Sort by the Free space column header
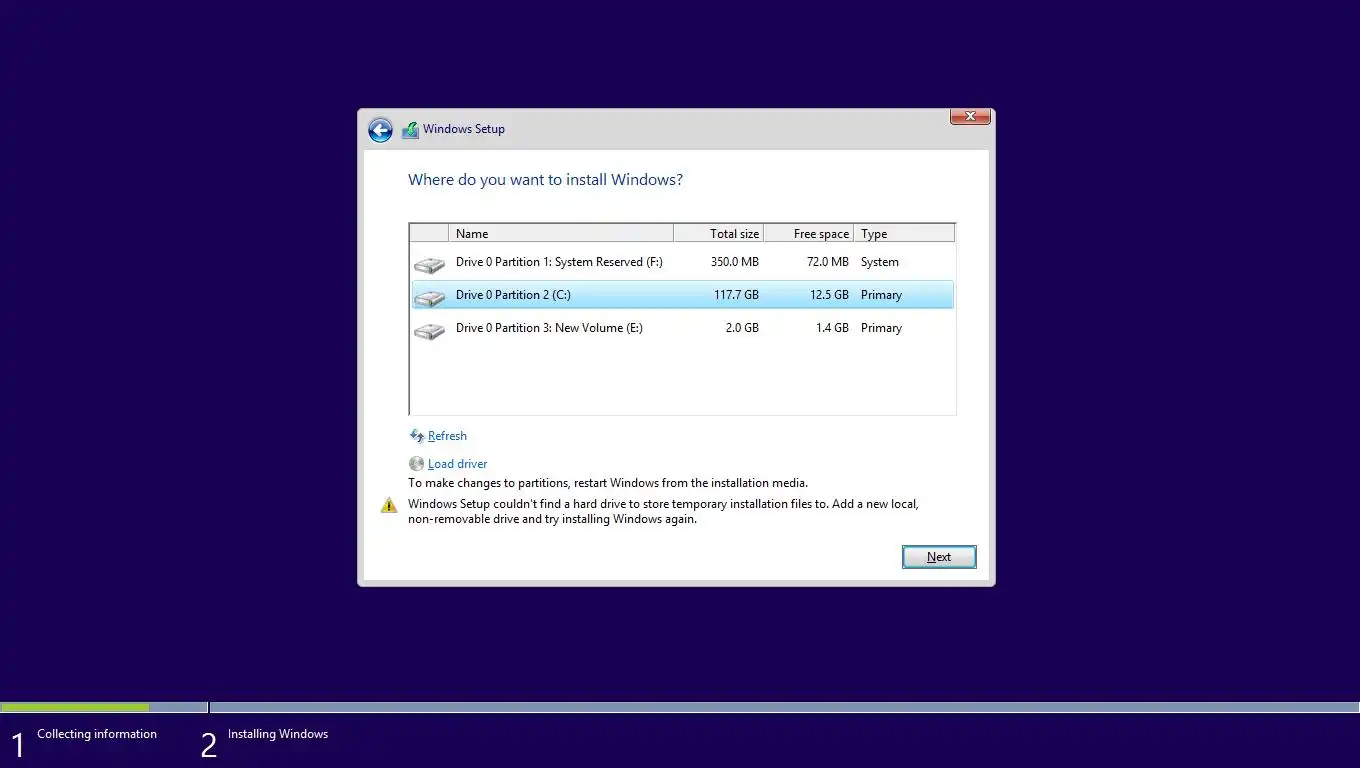The height and width of the screenshot is (768, 1360). pos(809,233)
